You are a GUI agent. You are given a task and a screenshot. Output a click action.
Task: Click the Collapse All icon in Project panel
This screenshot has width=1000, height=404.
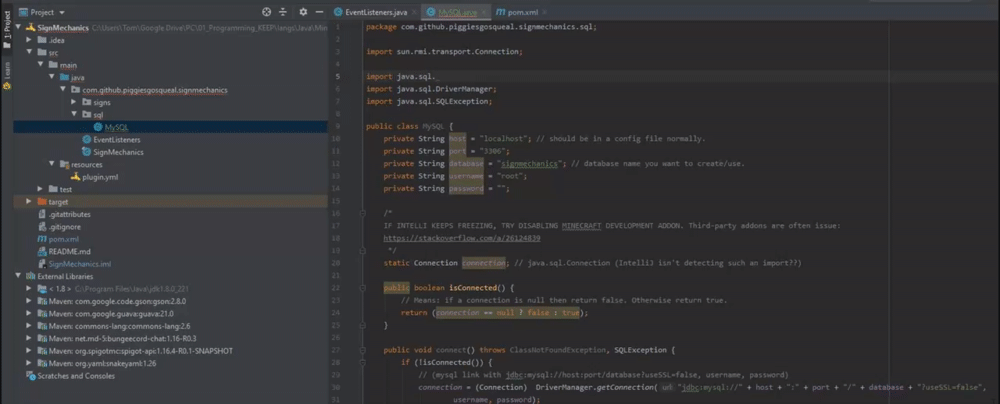284,12
